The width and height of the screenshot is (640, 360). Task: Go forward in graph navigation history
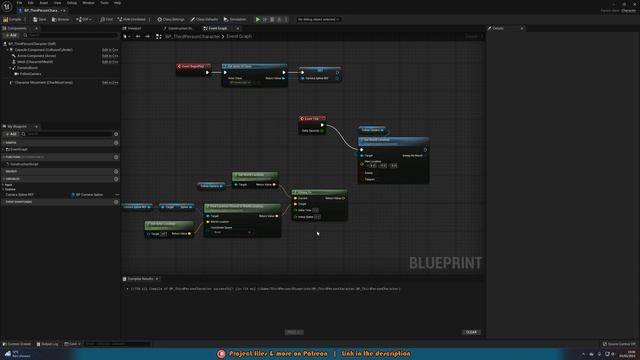147,36
